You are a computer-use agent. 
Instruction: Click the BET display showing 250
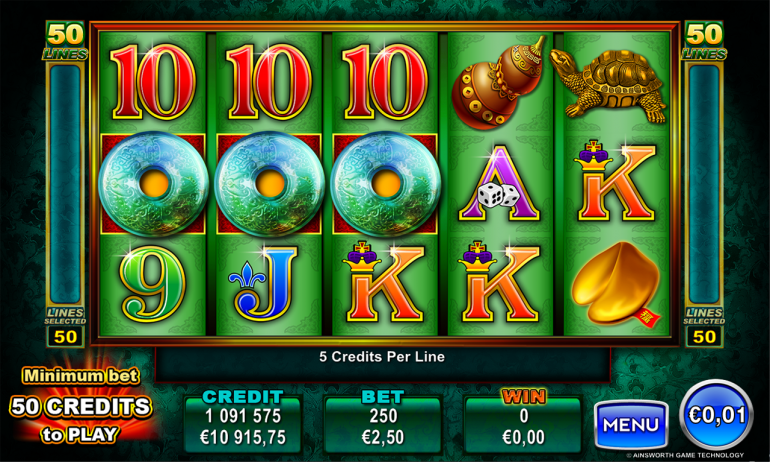383,425
